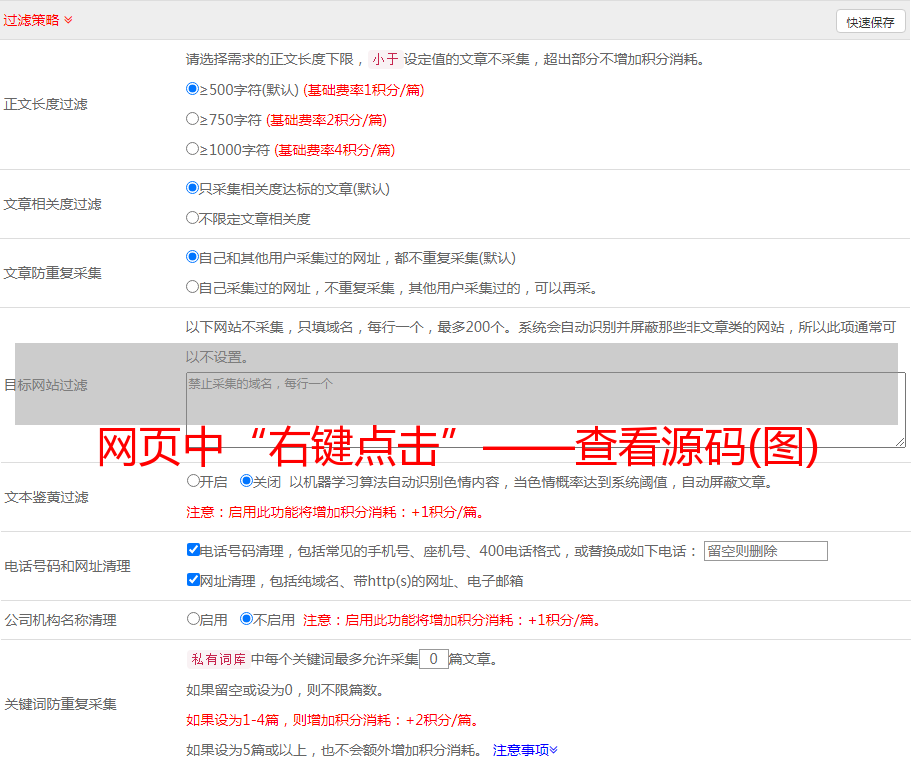Select ≥500字符 default length option
Image resolution: width=912 pixels, height=768 pixels.
(x=193, y=89)
